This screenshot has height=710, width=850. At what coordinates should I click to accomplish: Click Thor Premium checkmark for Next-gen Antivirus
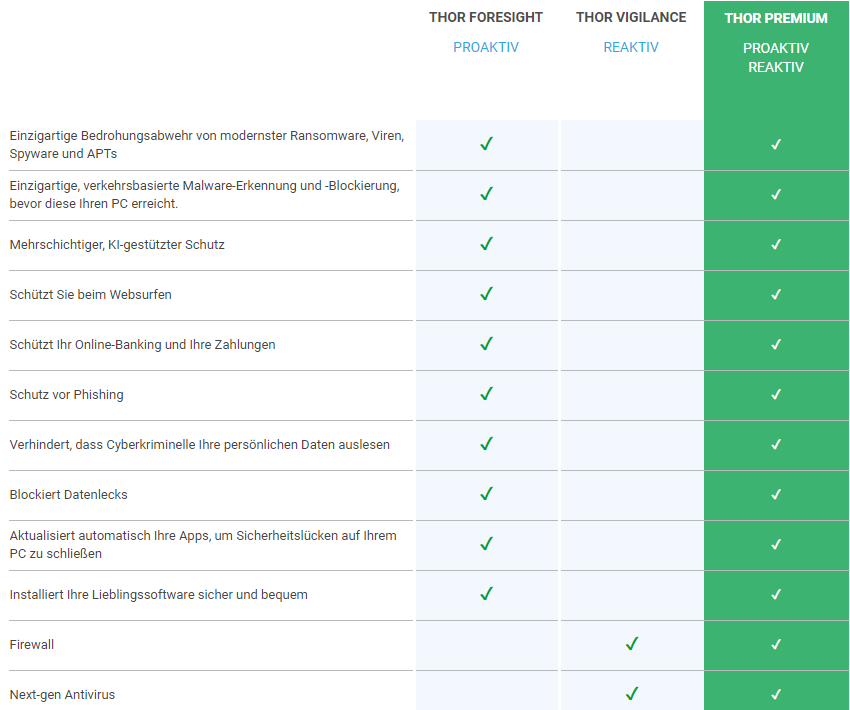(x=776, y=694)
